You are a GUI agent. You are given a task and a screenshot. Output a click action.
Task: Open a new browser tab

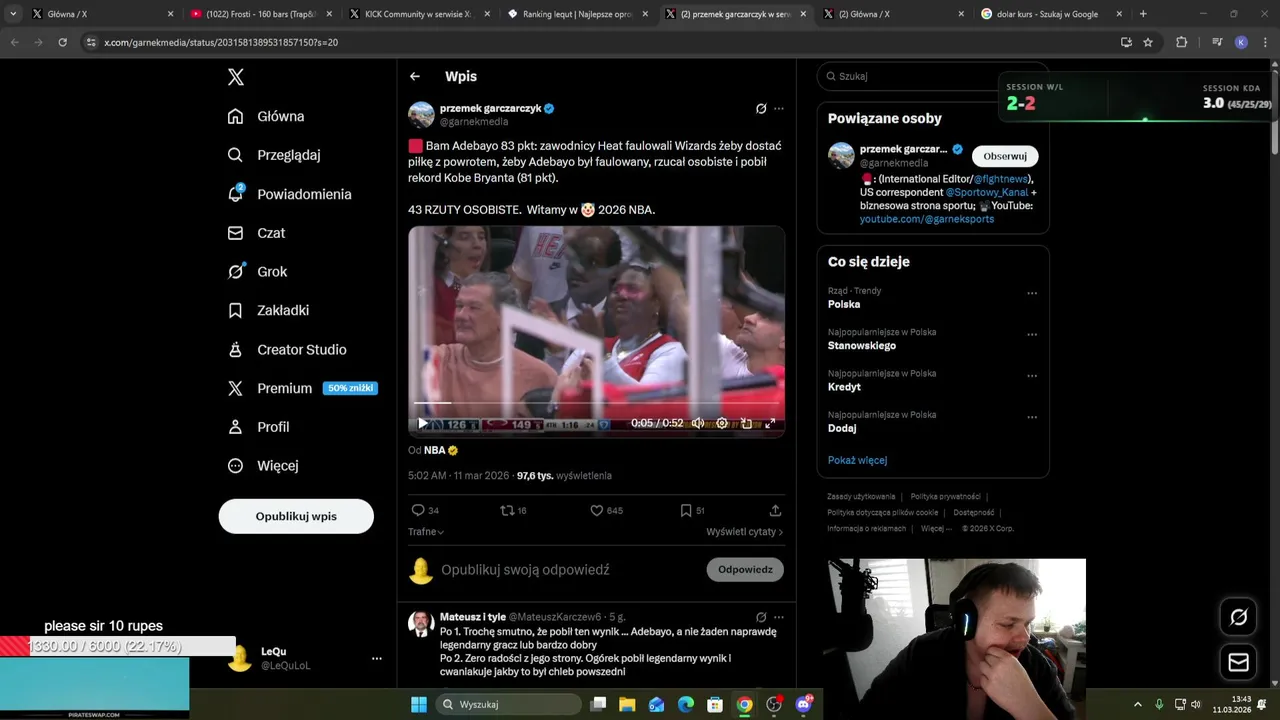(x=1143, y=14)
